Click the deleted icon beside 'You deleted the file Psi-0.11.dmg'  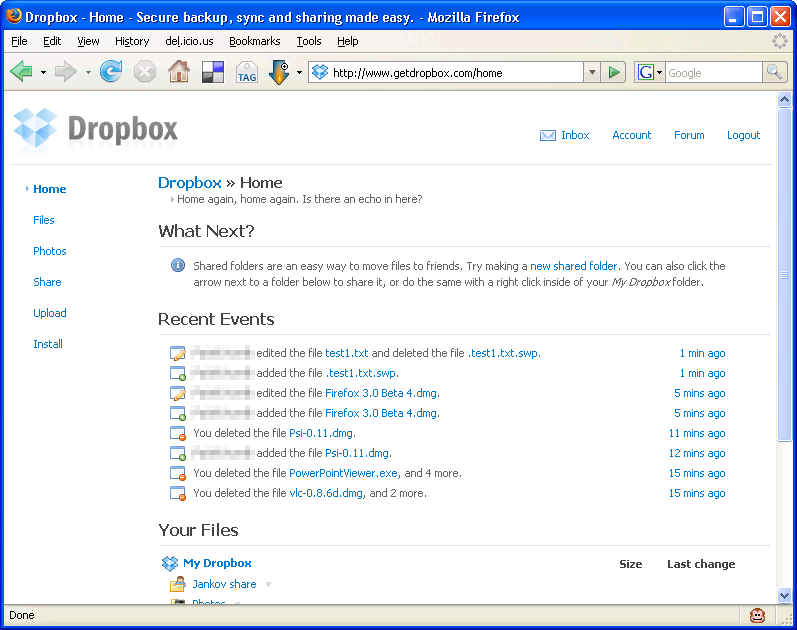(x=178, y=433)
